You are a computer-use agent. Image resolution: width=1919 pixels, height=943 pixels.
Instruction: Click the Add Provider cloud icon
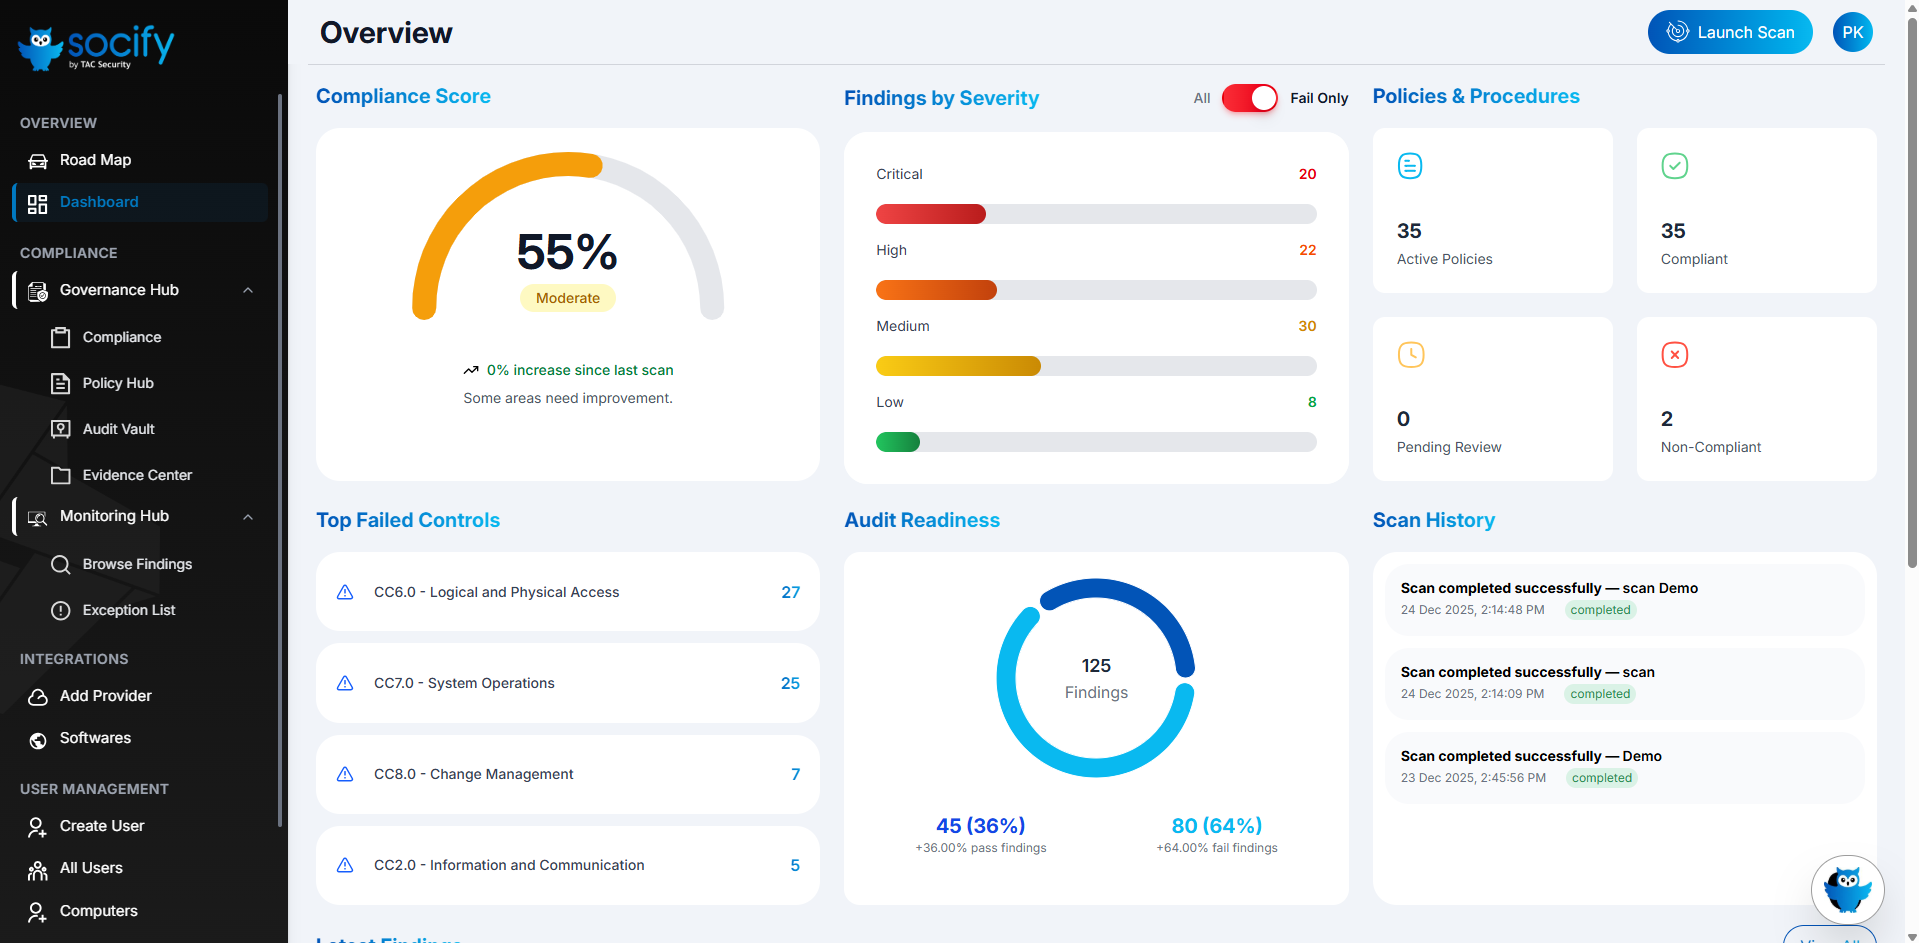tap(38, 697)
